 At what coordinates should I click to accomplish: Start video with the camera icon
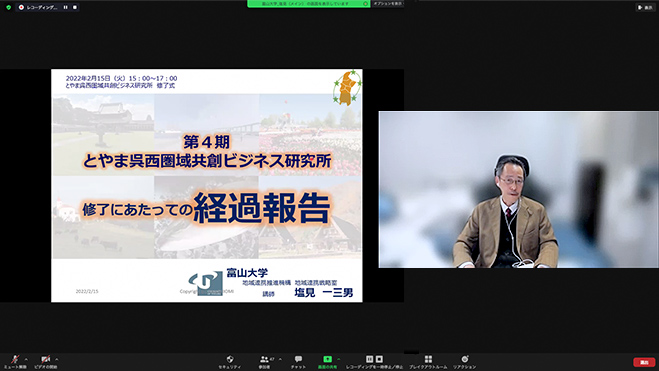coord(45,359)
